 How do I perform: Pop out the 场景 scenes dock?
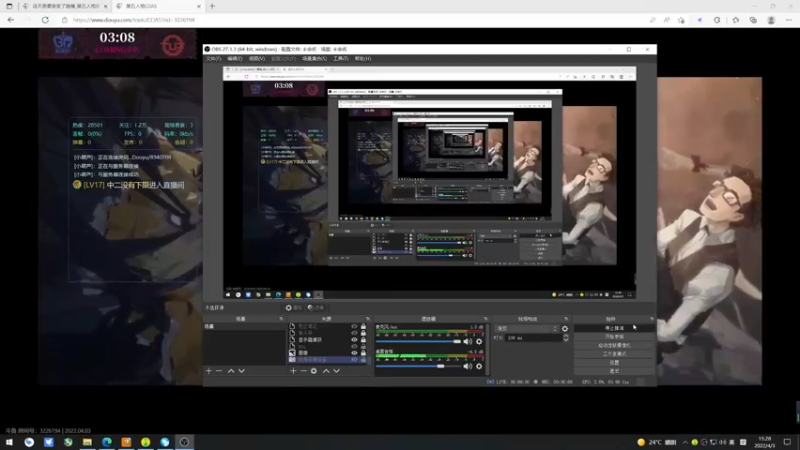281,319
